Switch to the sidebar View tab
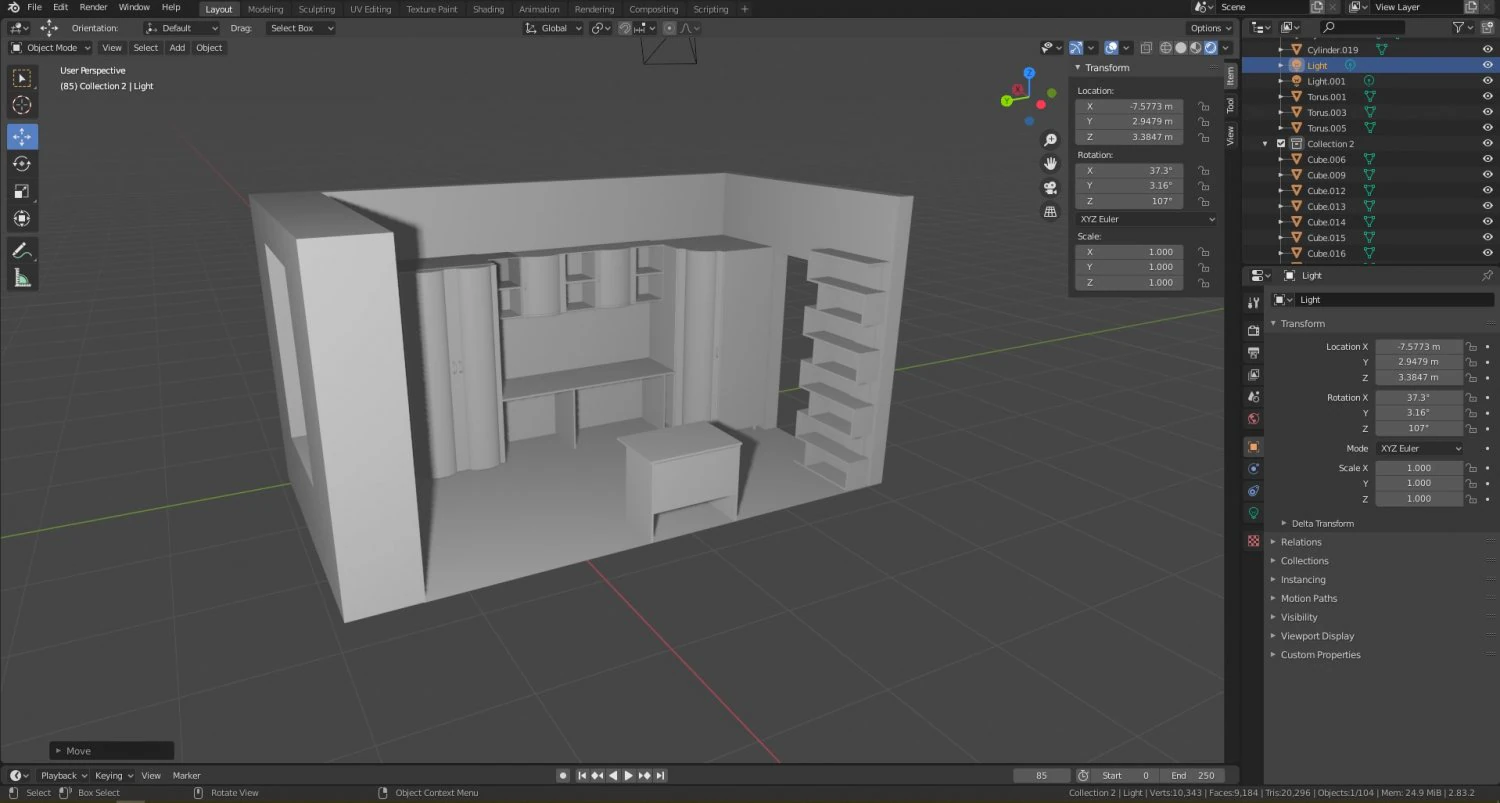1500x803 pixels. 1231,135
